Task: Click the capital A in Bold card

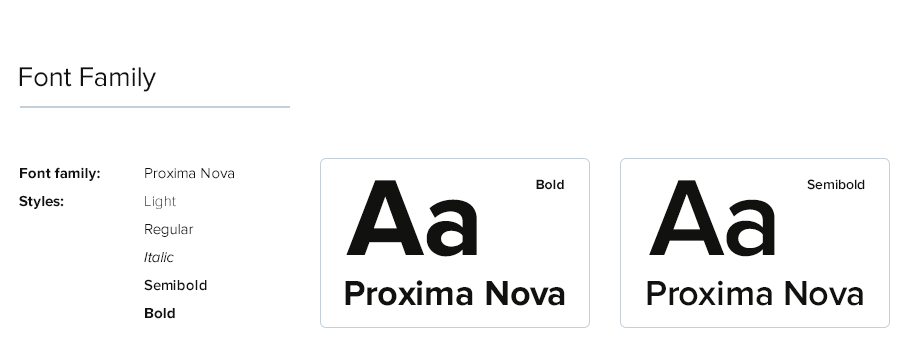Action: pos(385,218)
